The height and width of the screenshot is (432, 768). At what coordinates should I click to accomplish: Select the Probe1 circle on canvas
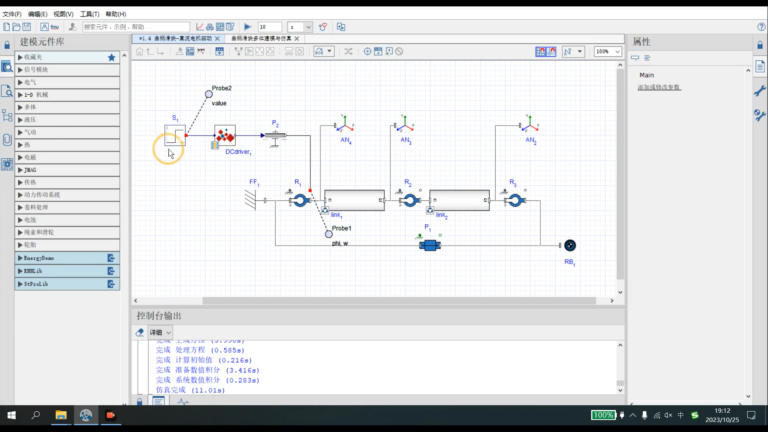tap(329, 234)
